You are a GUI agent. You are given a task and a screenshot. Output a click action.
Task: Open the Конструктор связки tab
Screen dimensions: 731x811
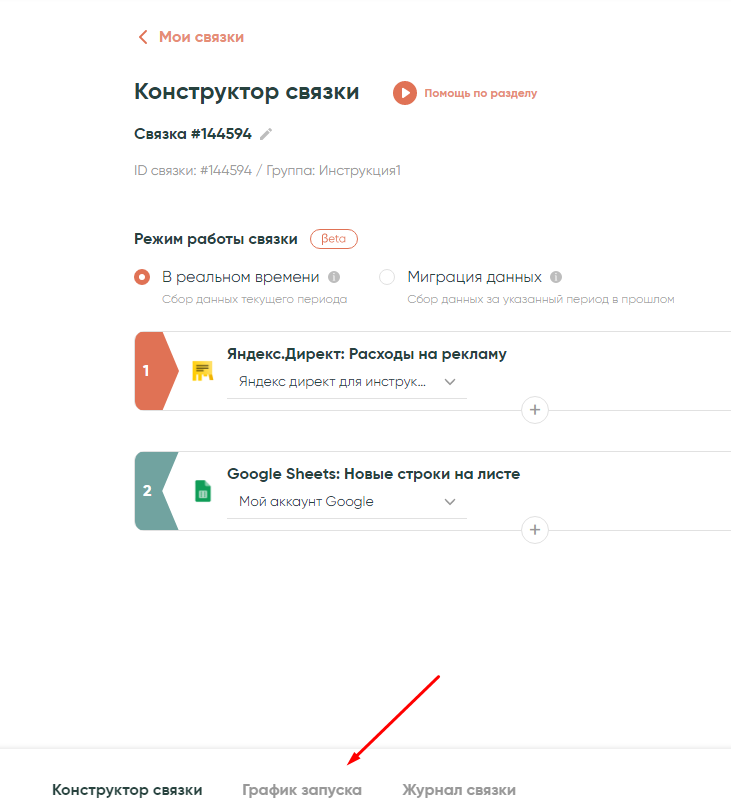click(127, 790)
